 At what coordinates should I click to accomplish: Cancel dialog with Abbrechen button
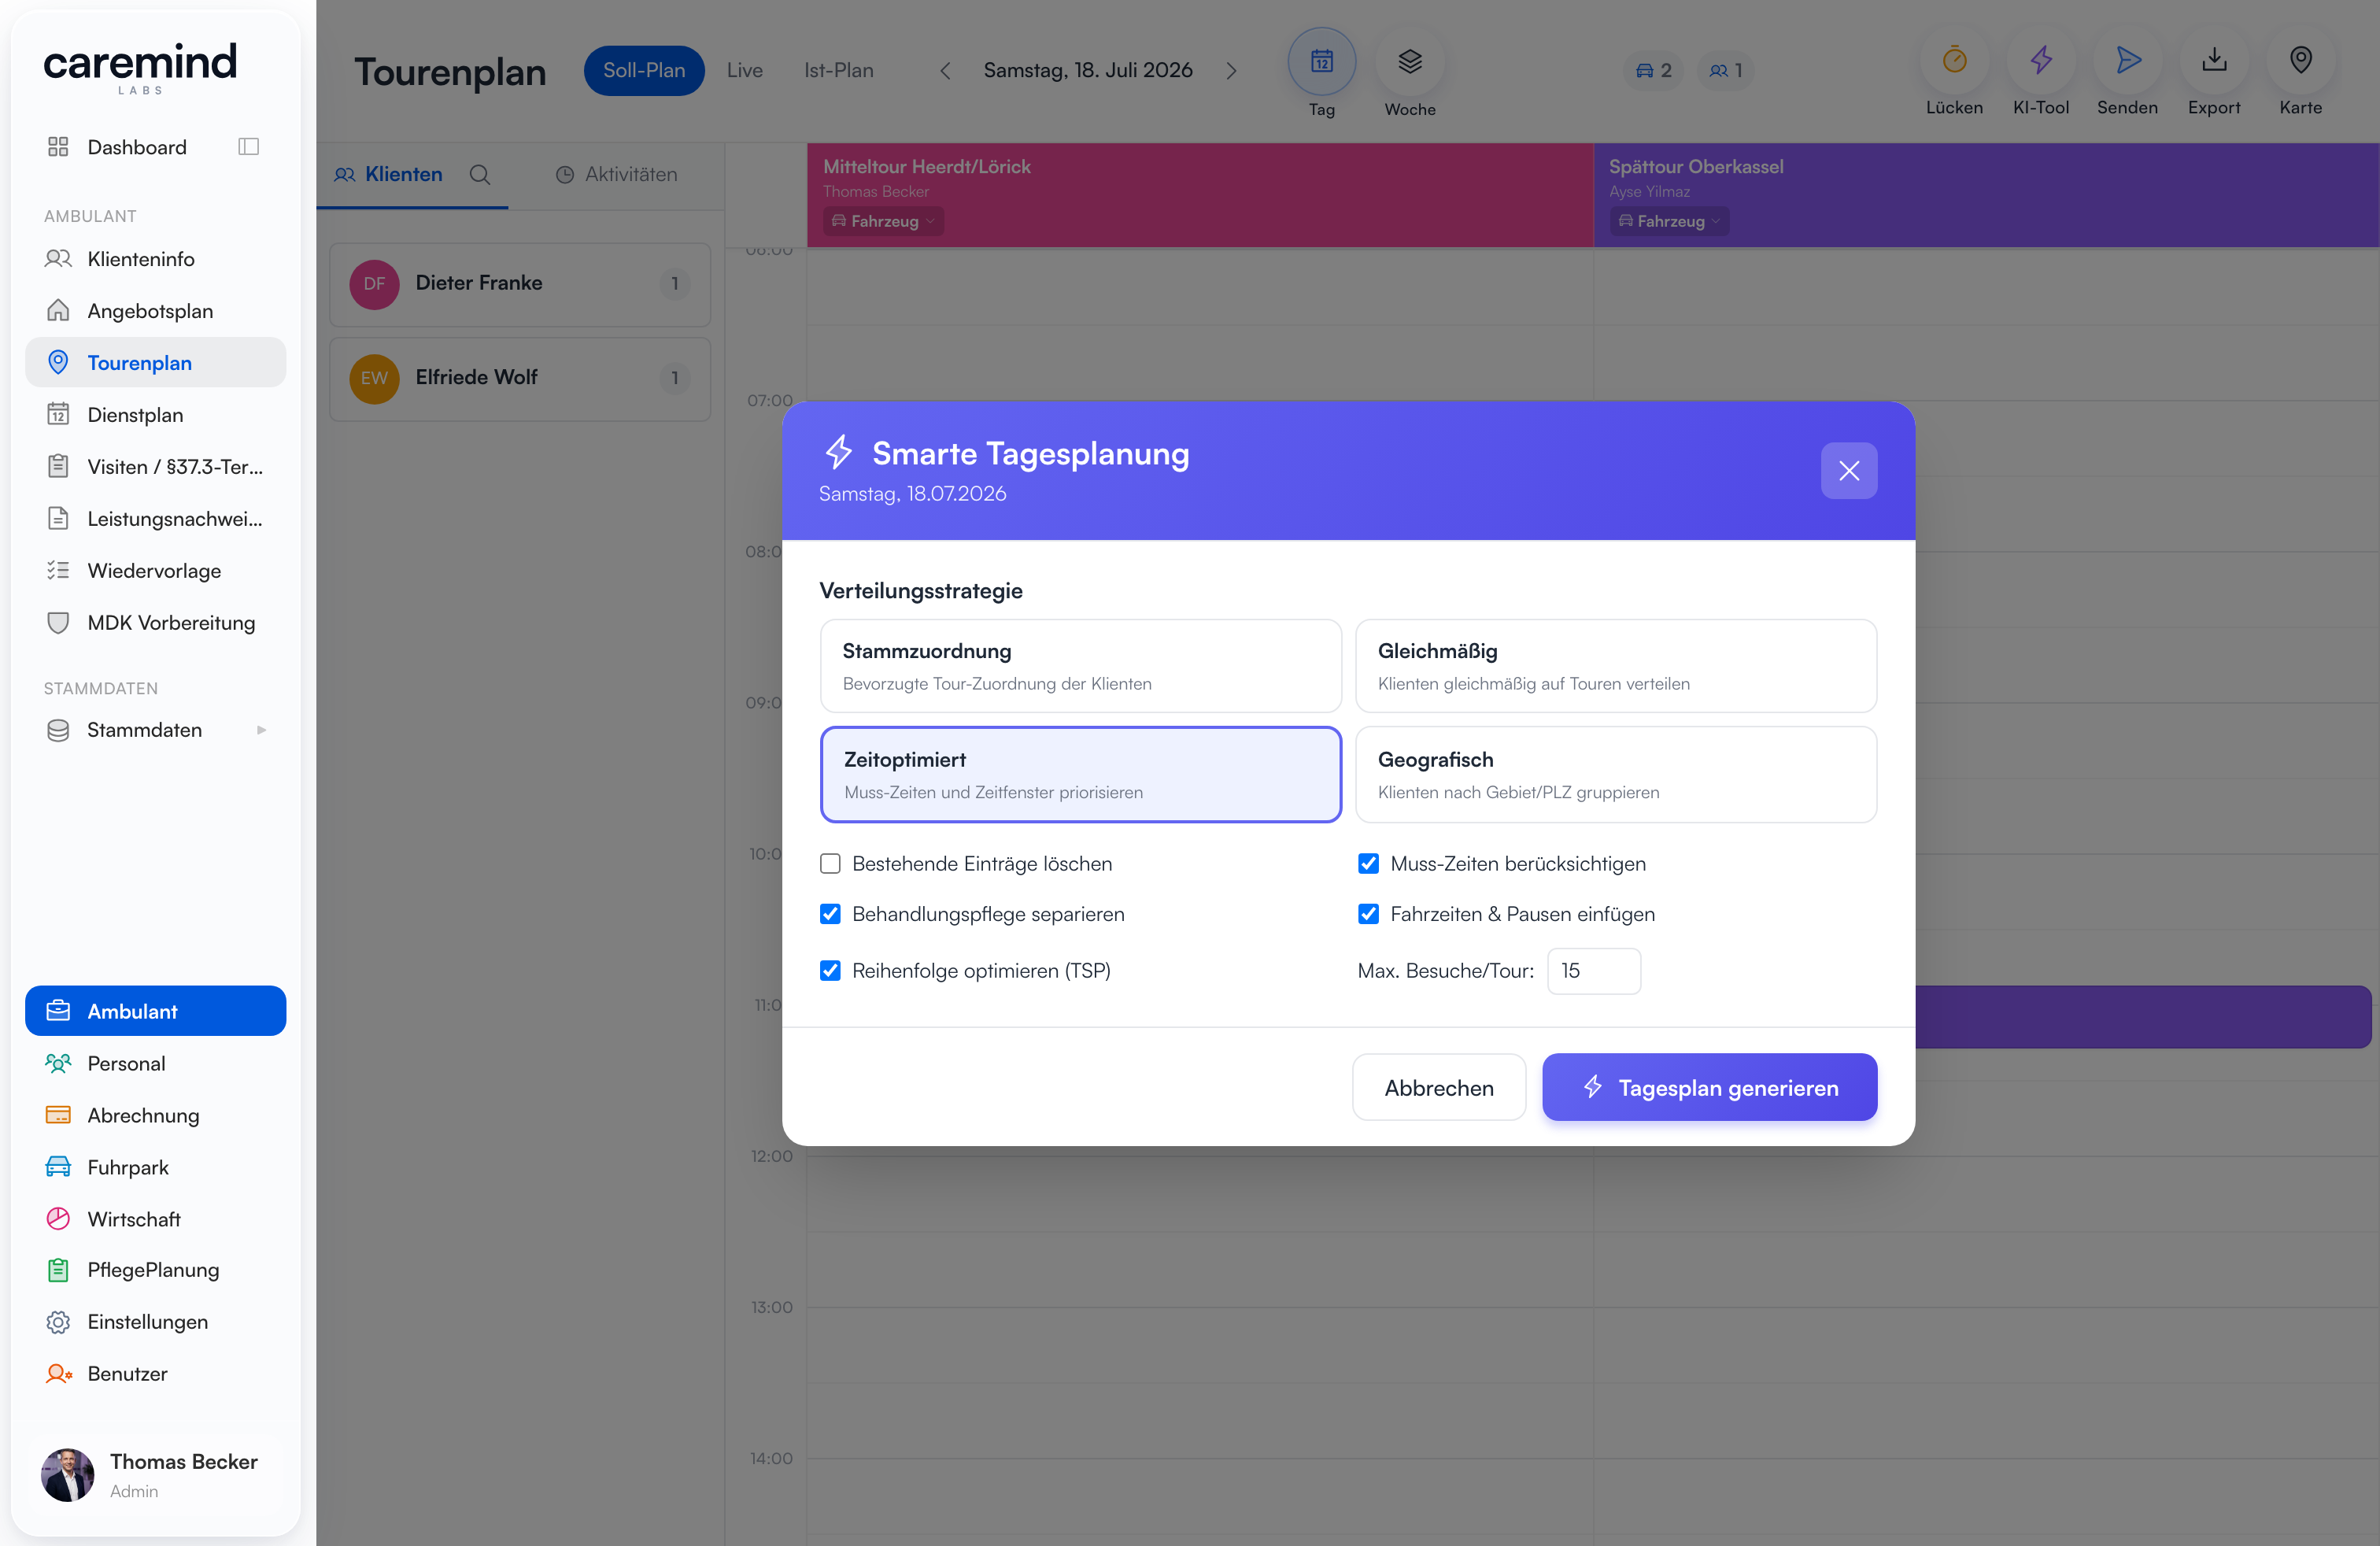(1439, 1087)
